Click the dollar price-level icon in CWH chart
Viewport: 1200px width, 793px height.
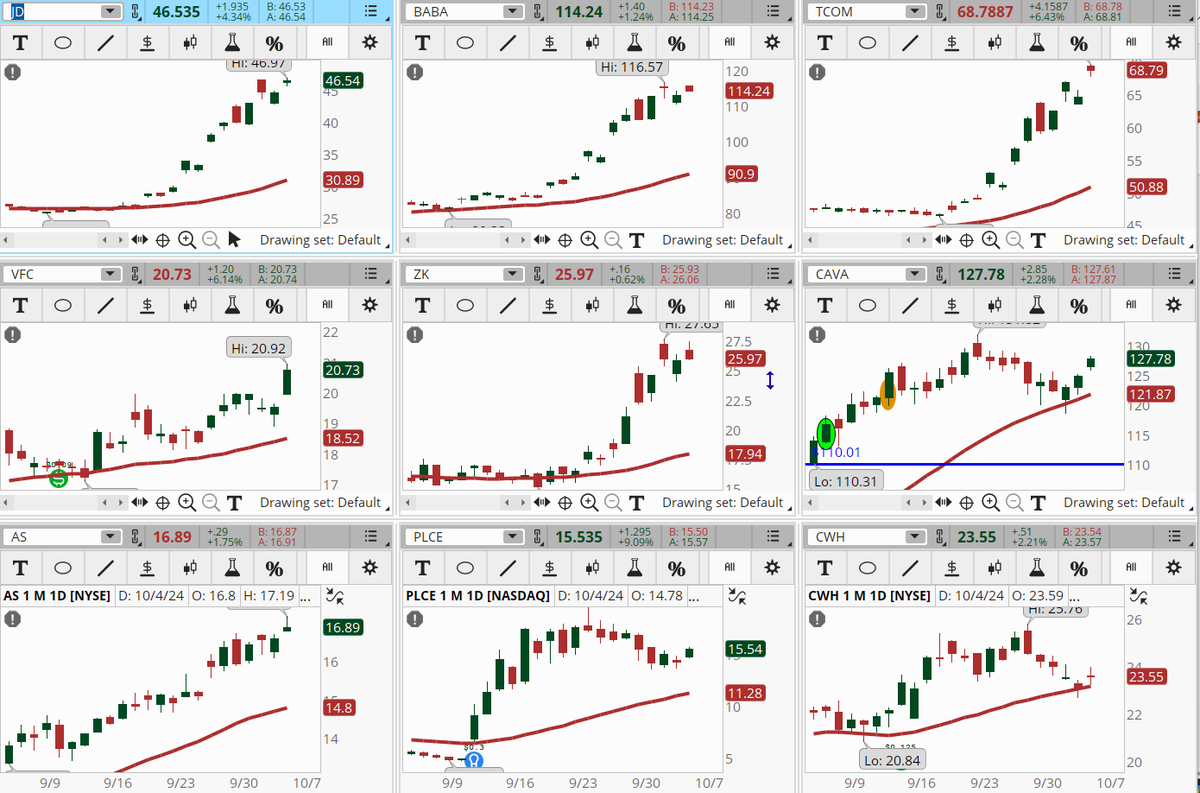point(951,568)
